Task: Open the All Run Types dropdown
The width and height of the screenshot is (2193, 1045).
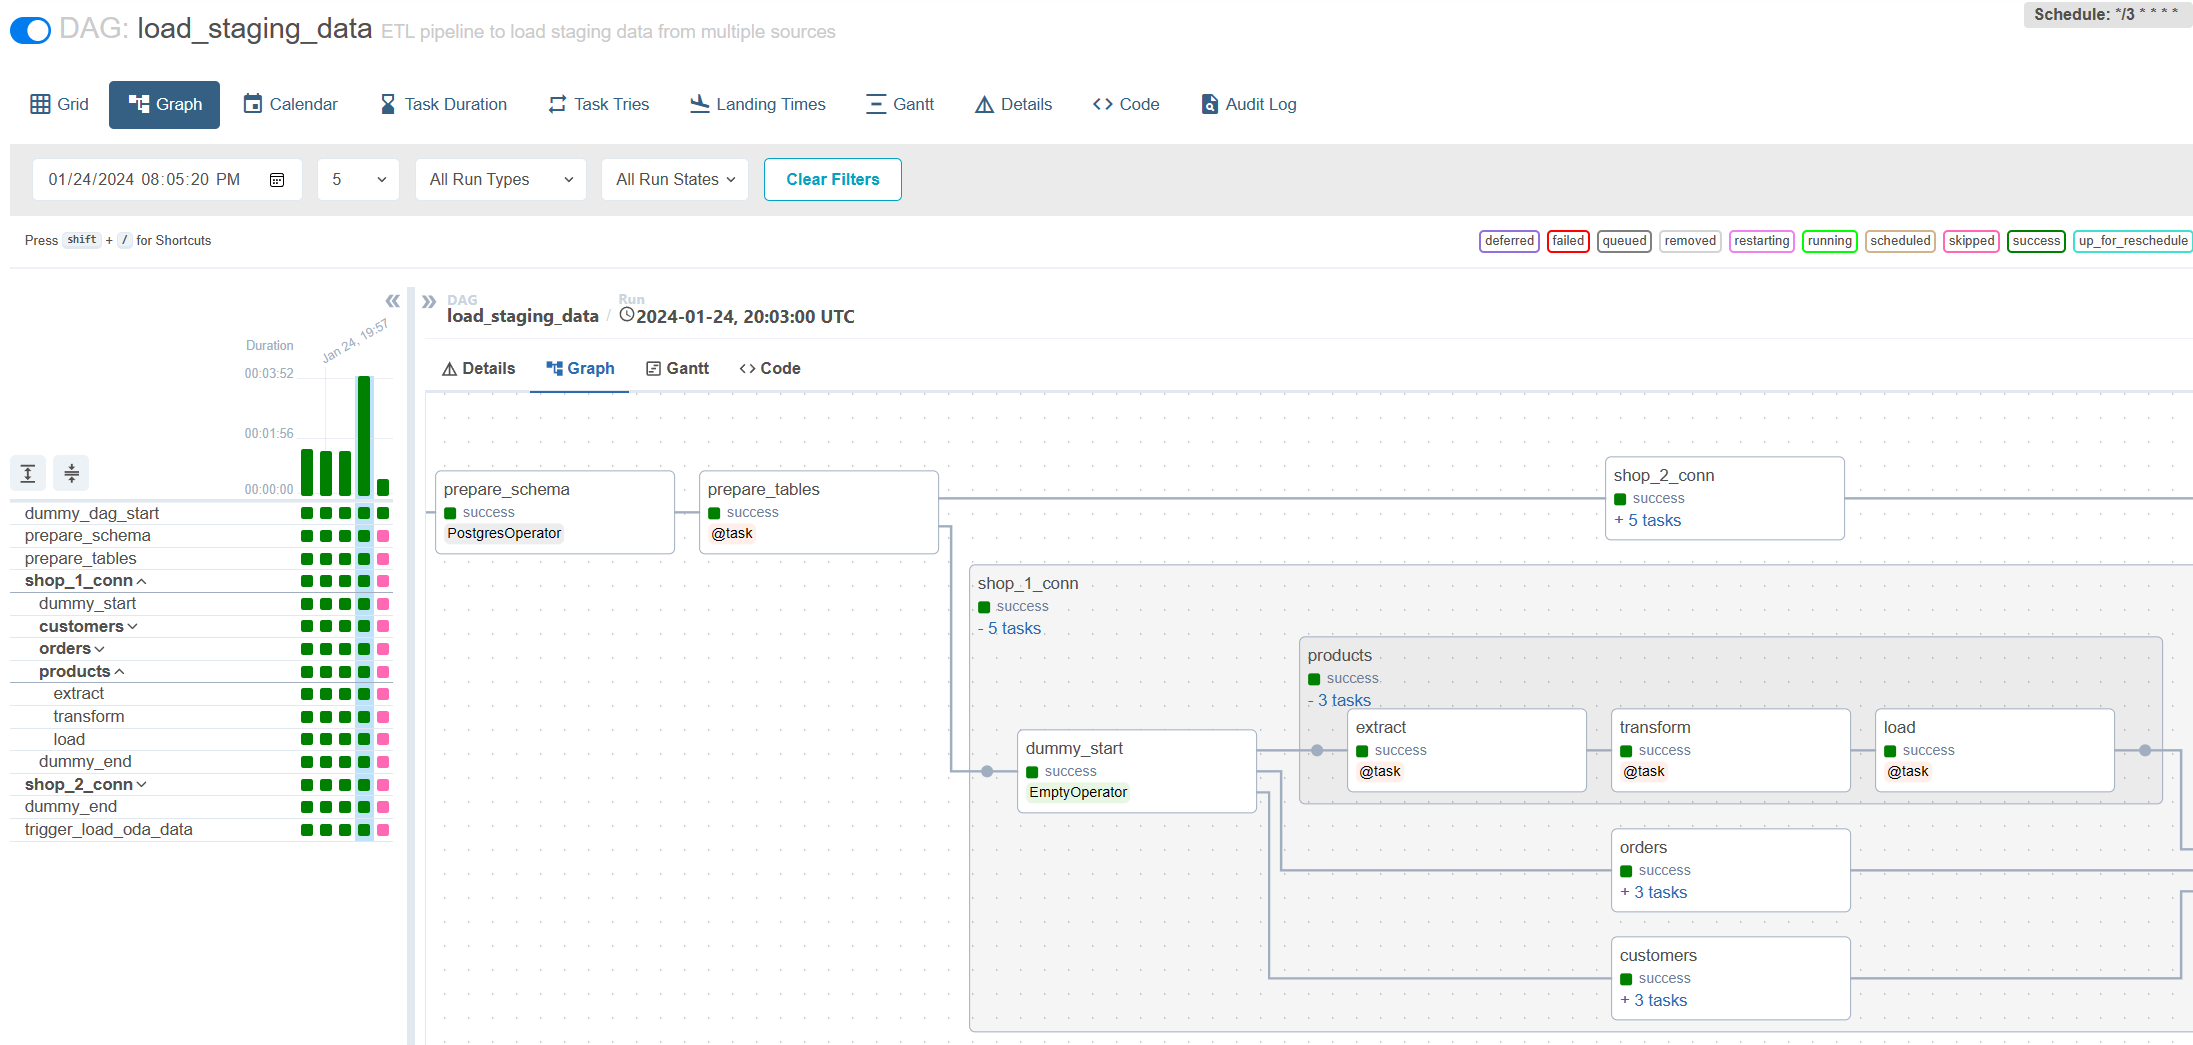Action: pos(500,180)
